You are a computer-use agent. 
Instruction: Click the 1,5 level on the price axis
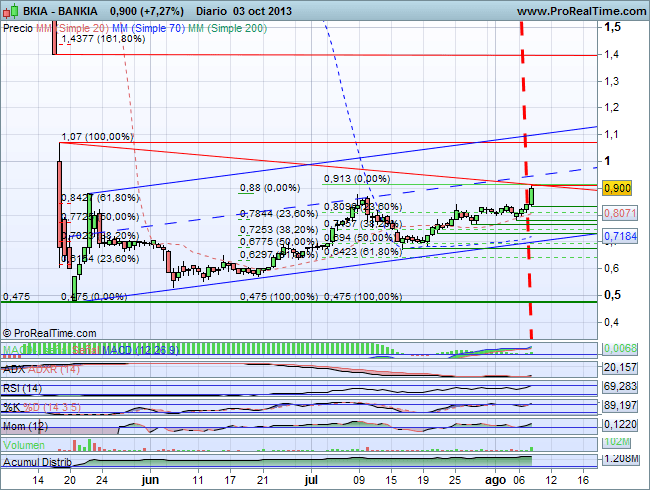[x=612, y=27]
